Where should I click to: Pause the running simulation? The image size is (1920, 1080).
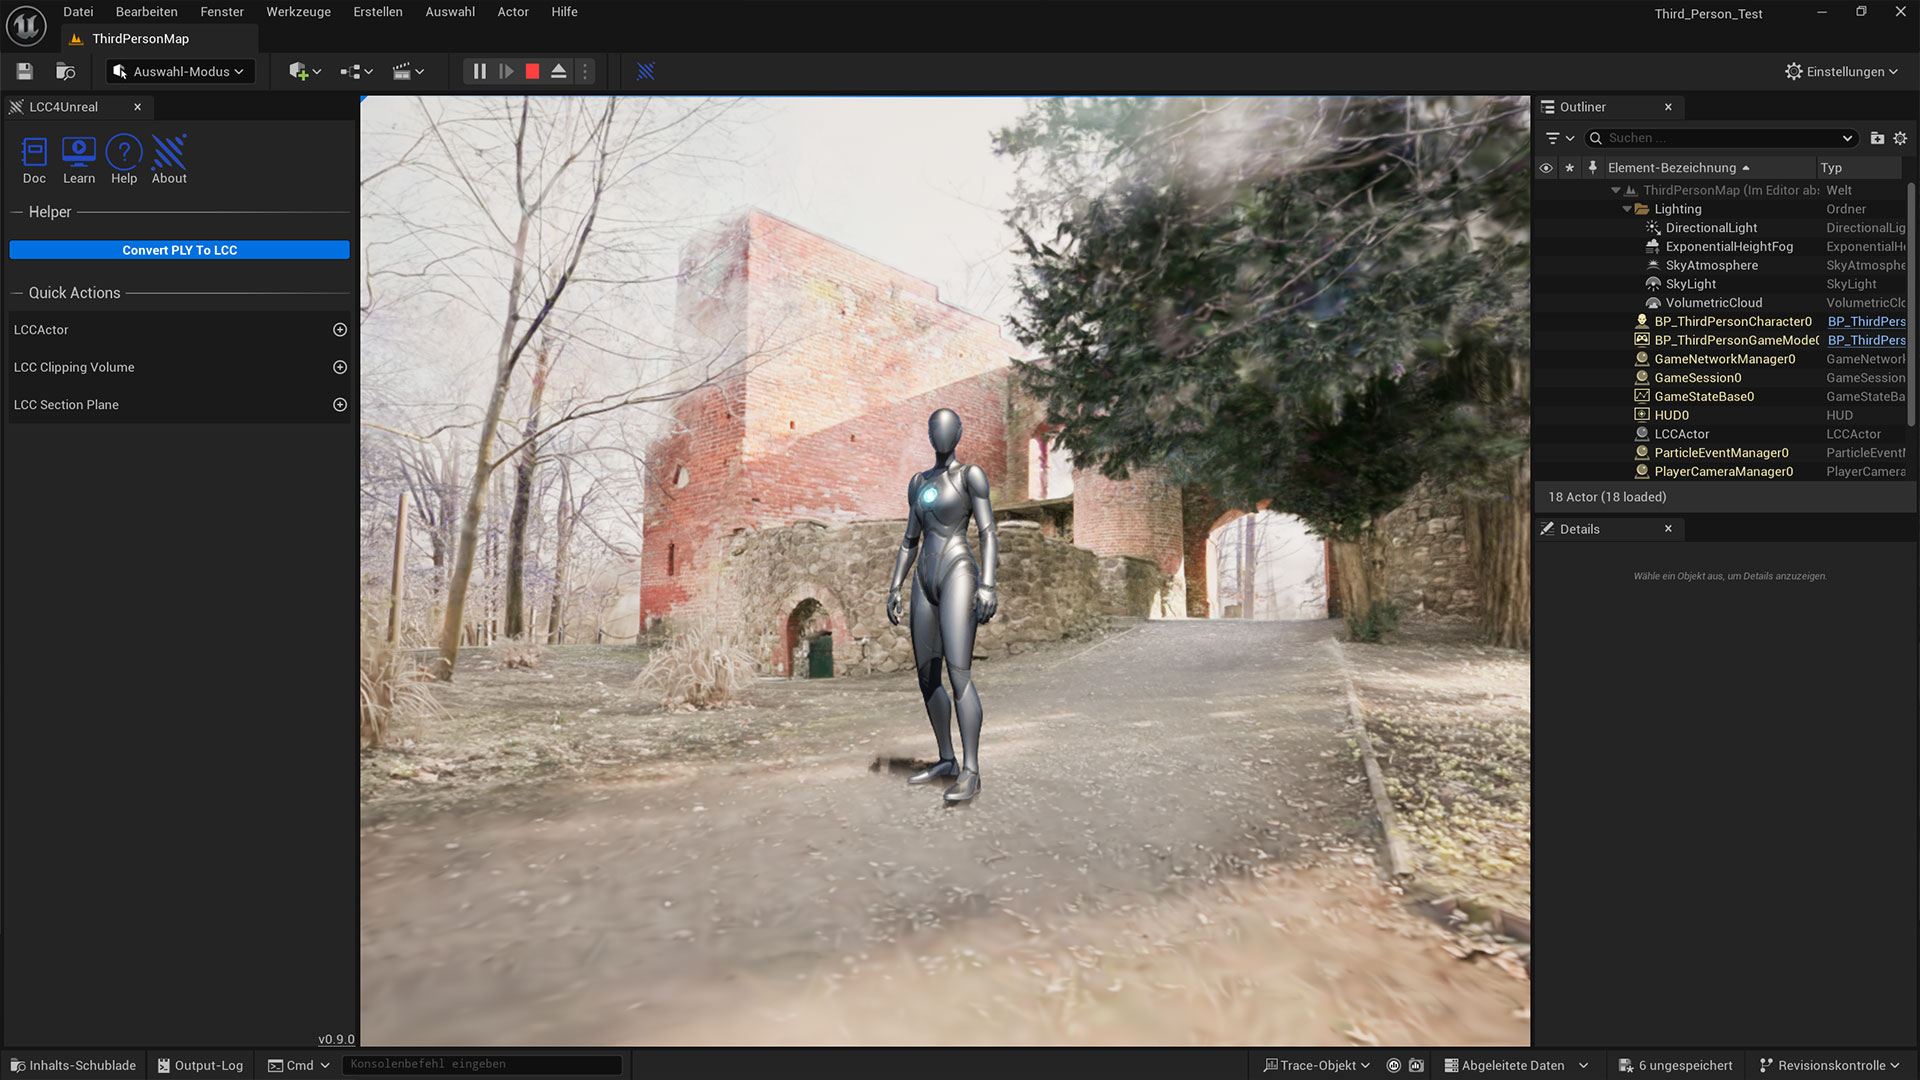[x=479, y=71]
